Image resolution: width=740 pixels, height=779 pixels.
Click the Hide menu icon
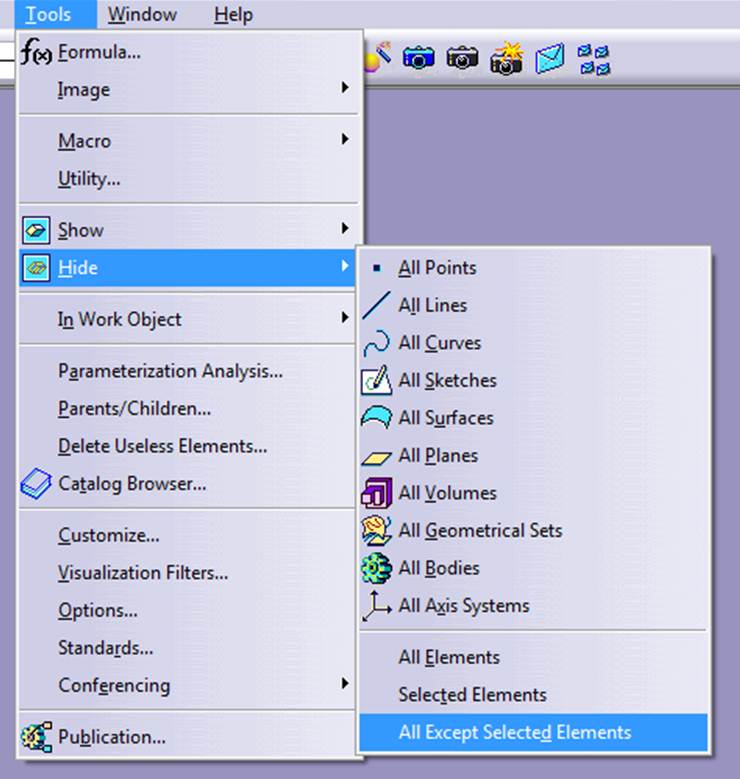[x=36, y=268]
